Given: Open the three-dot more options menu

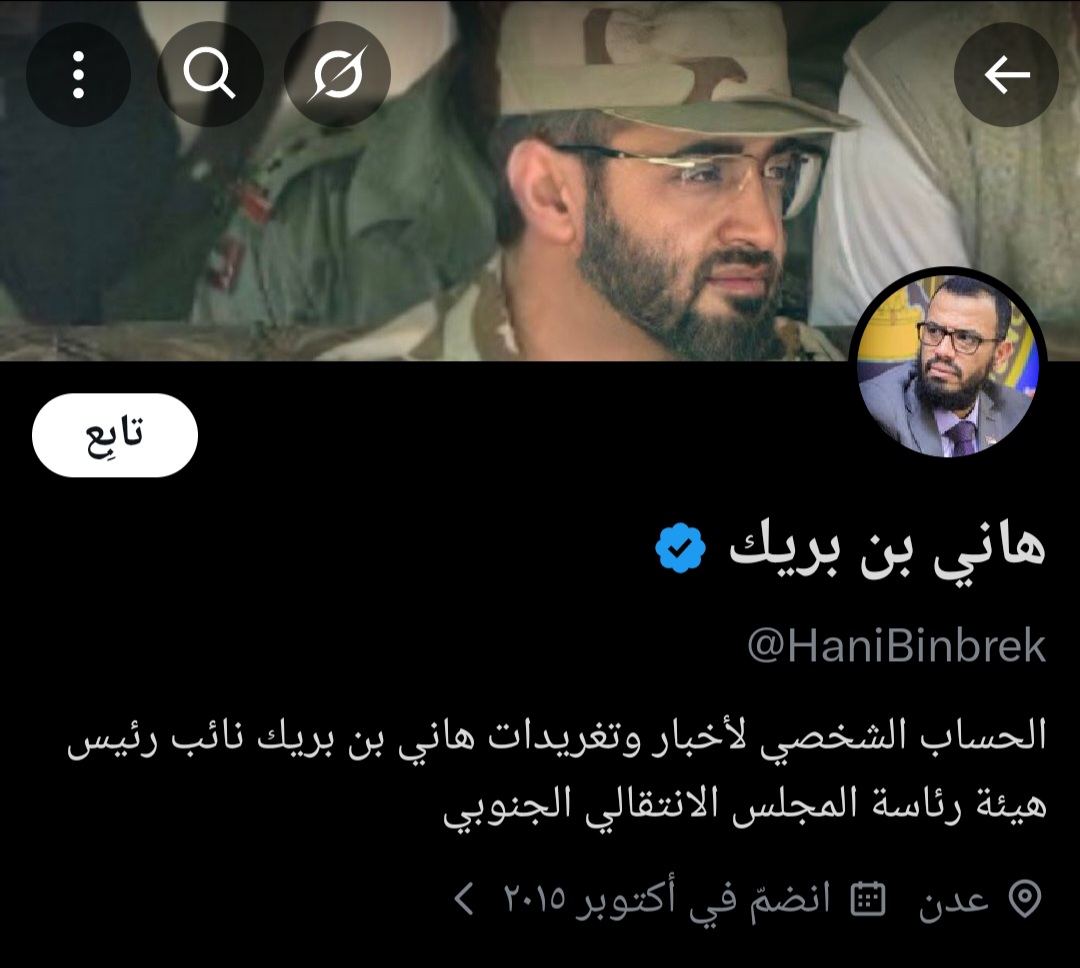Looking at the screenshot, I should coord(79,74).
